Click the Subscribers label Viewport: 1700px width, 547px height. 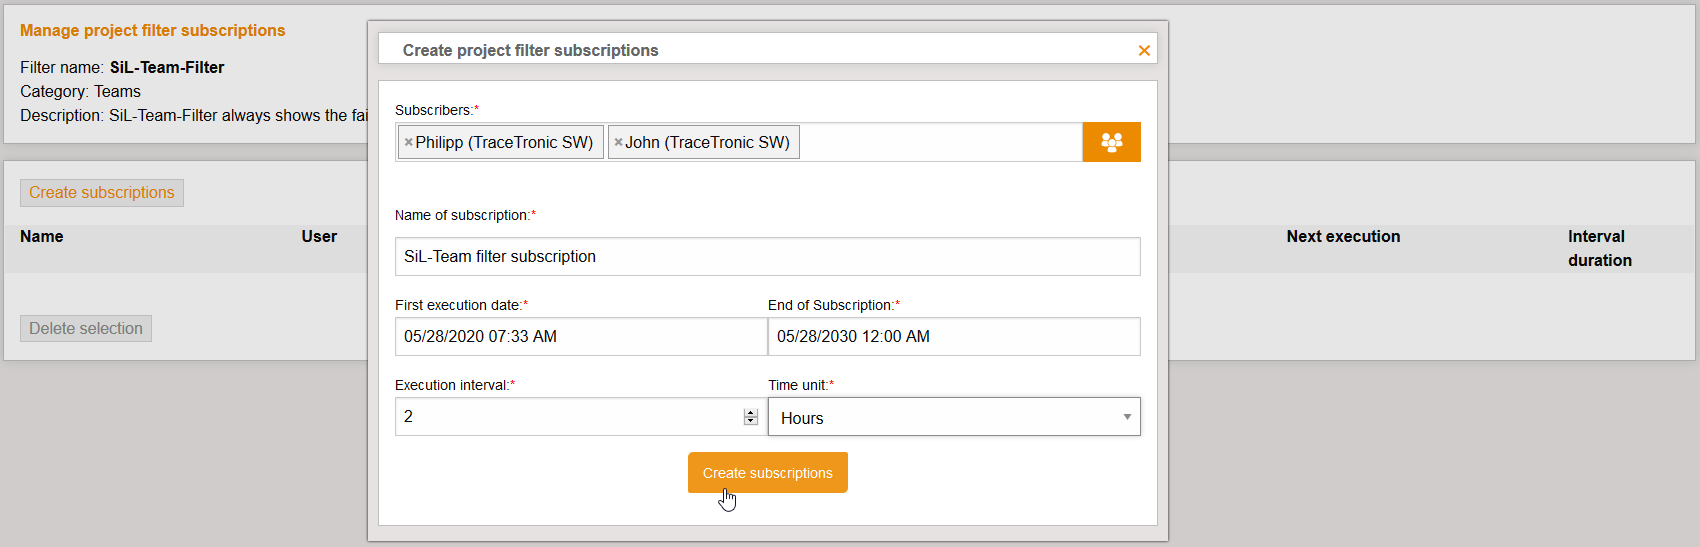(437, 110)
